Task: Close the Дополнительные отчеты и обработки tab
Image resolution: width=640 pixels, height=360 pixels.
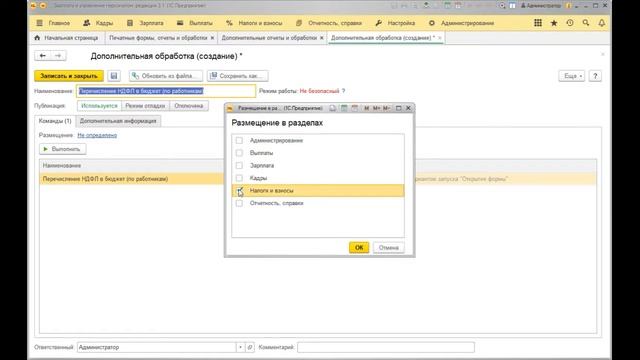Action: pos(322,38)
